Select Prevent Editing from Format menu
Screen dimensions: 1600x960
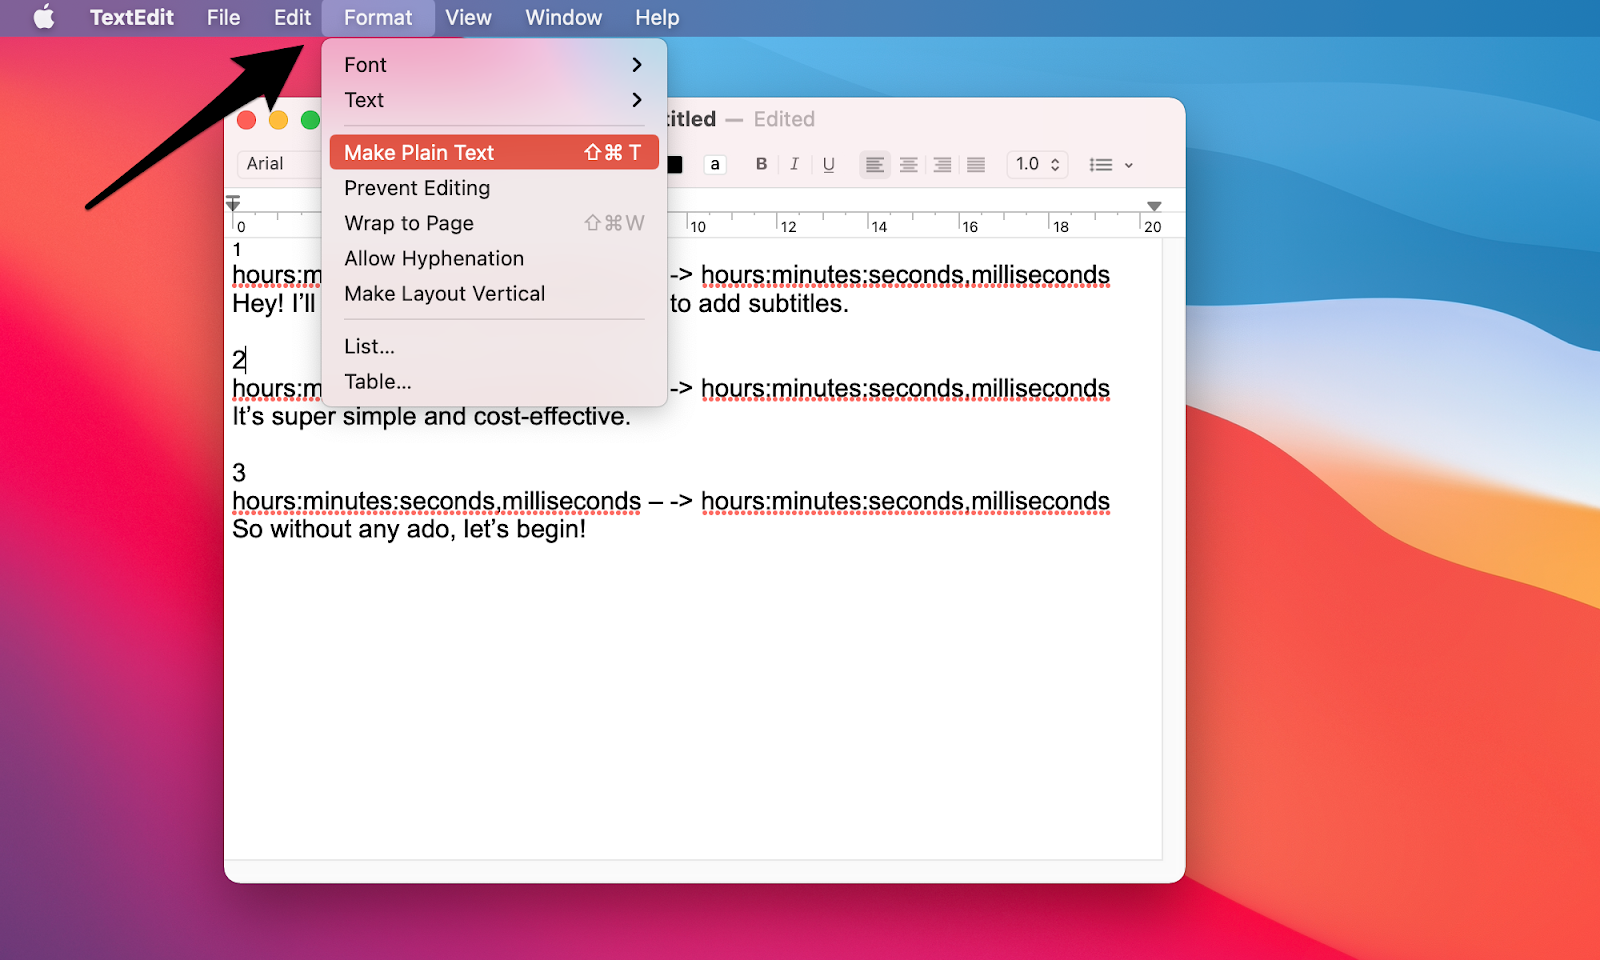(494, 188)
